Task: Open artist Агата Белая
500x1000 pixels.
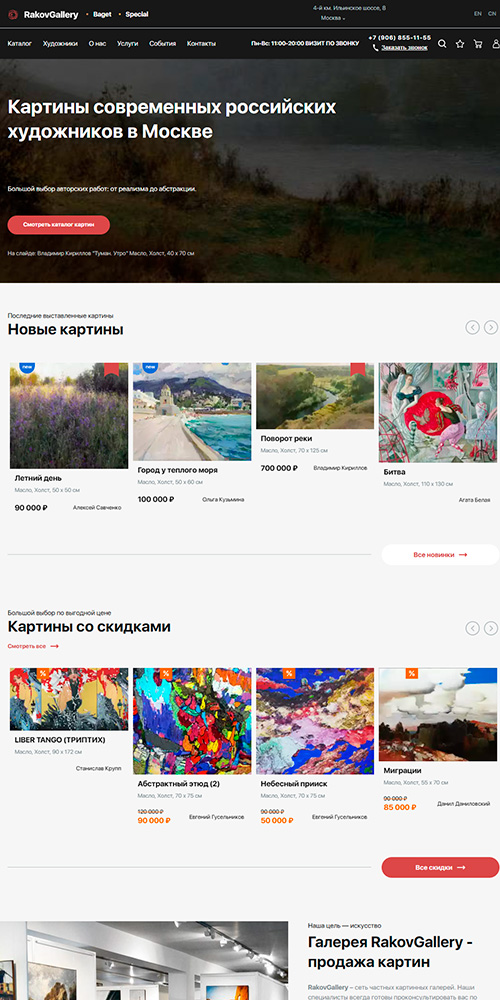Action: click(474, 500)
